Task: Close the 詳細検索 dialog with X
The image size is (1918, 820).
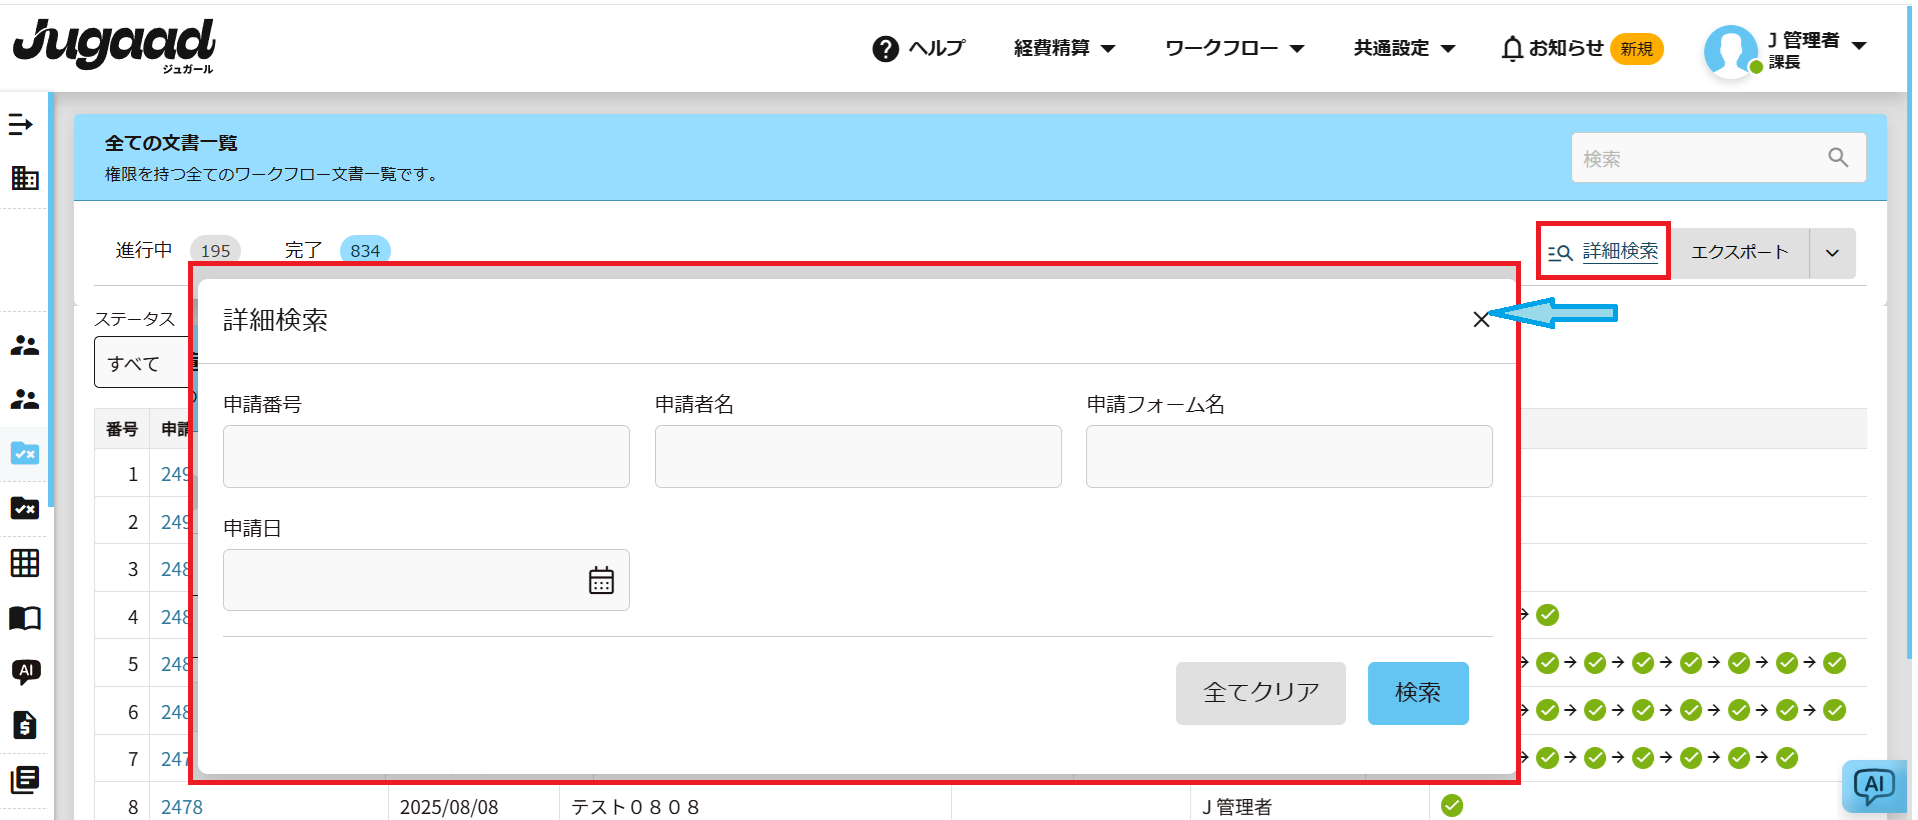Action: pyautogui.click(x=1481, y=319)
